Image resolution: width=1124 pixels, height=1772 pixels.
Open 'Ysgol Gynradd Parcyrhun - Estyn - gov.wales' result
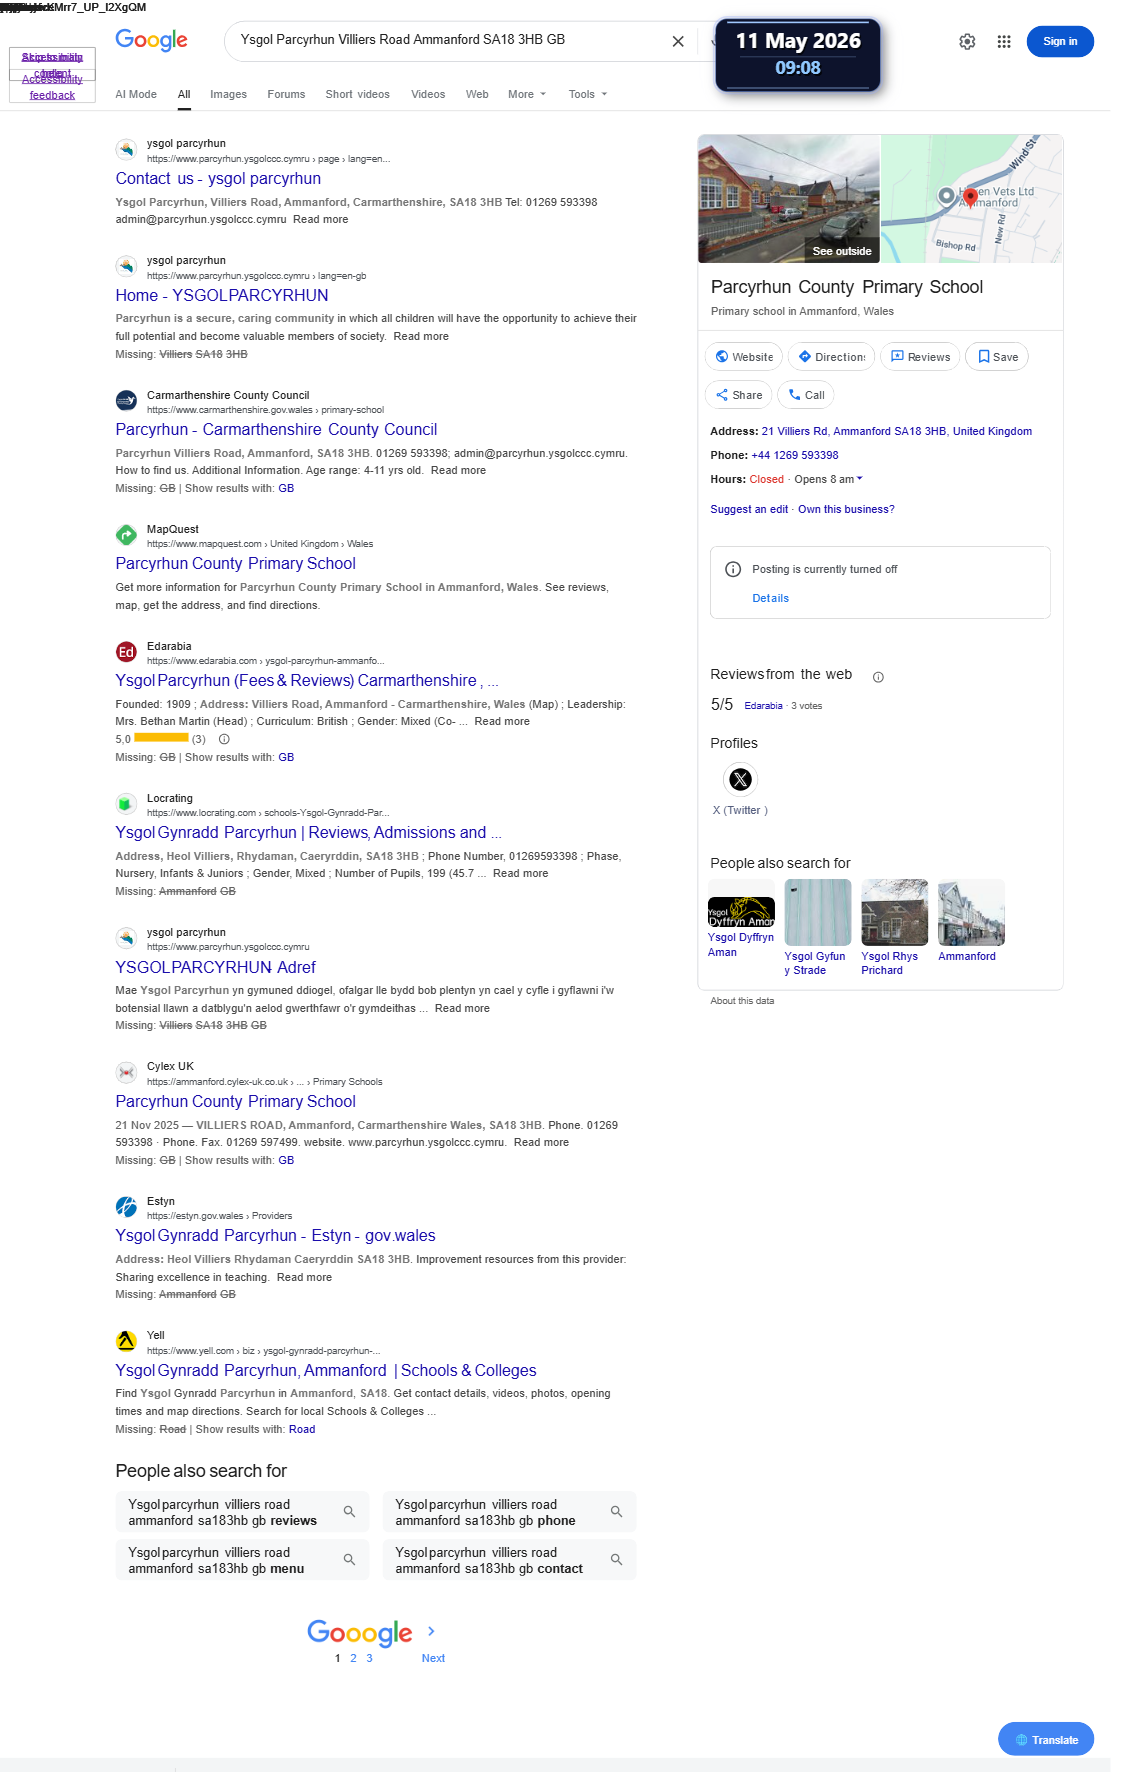coord(275,1236)
